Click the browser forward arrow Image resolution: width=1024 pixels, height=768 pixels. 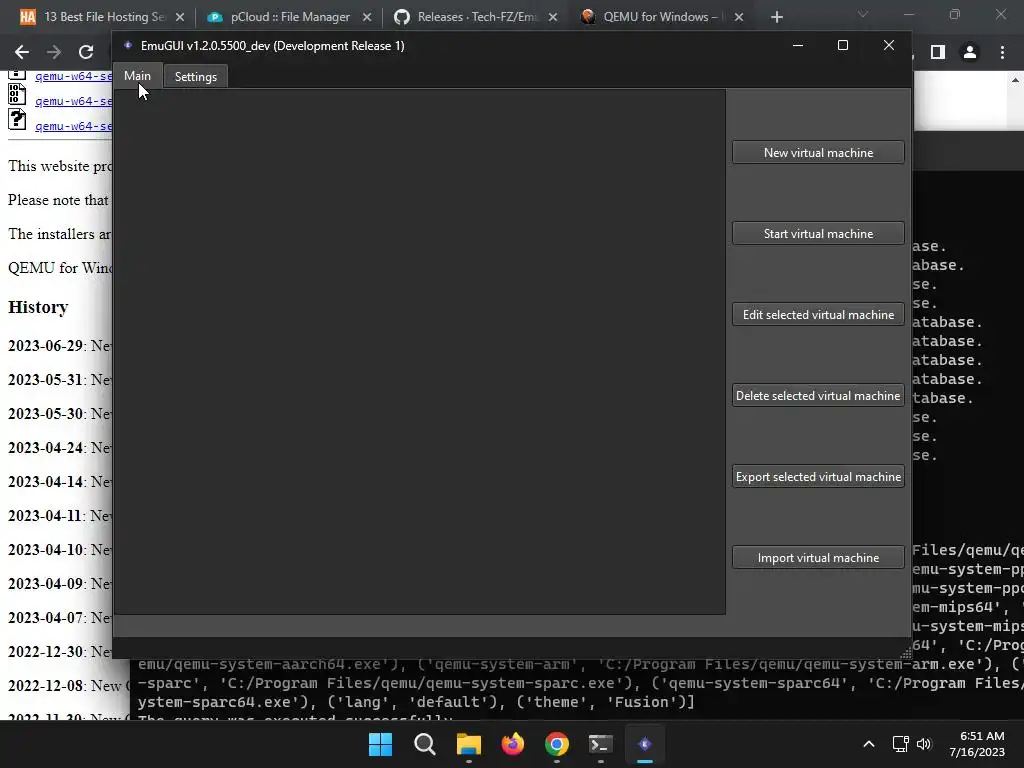point(54,52)
